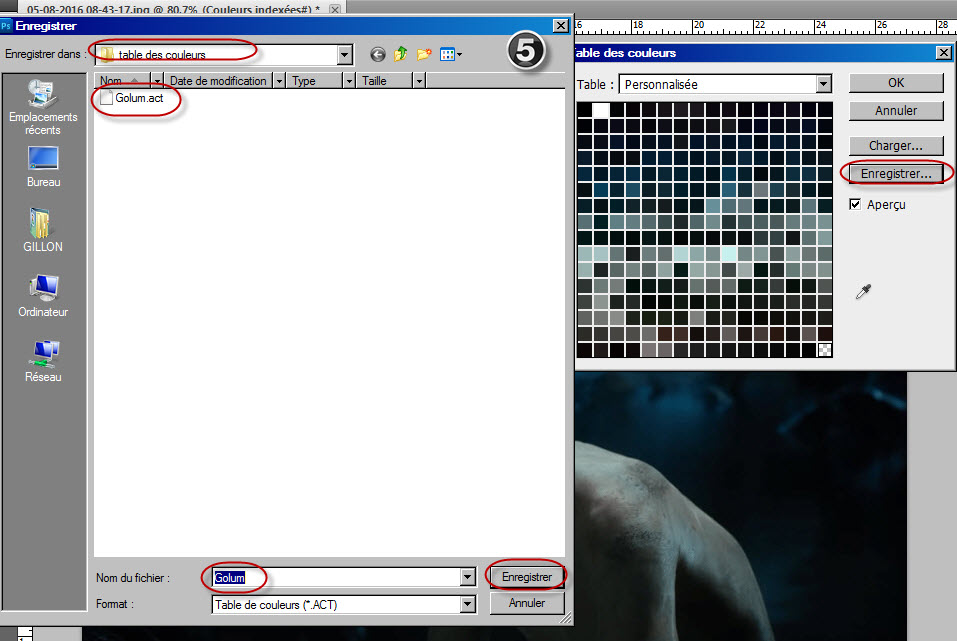Expand the Enregistrer dans folder dropdown

(345, 55)
